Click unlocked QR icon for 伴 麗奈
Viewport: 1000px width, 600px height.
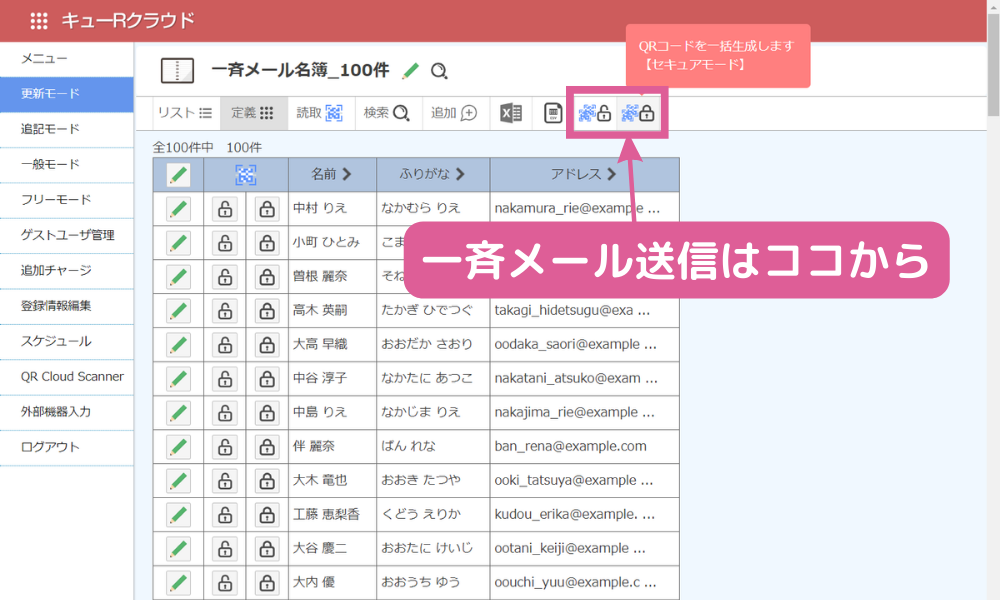pos(224,447)
